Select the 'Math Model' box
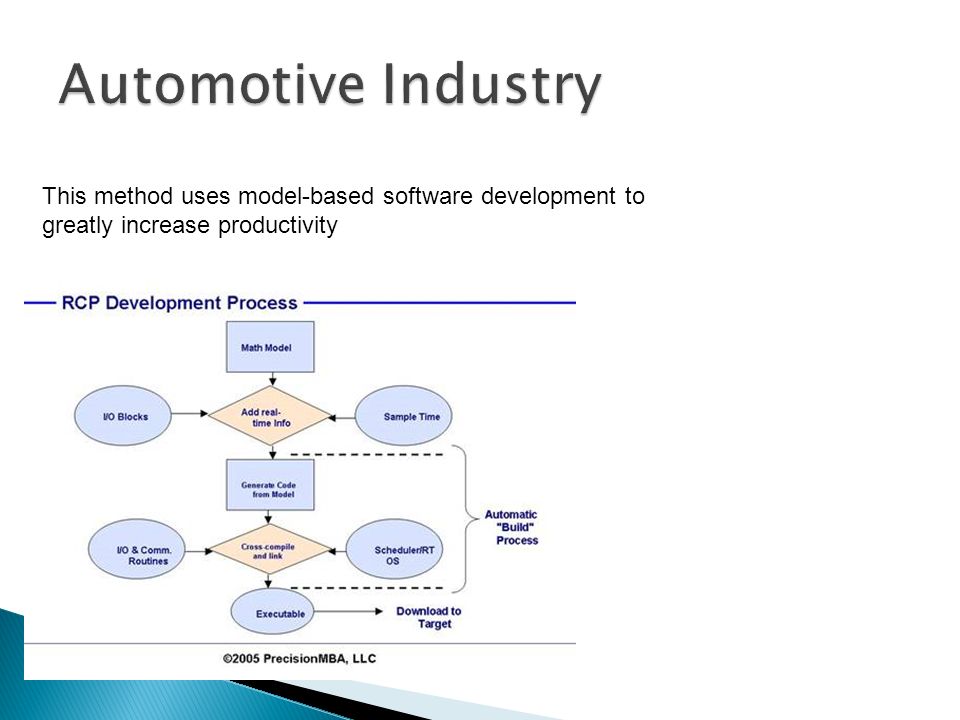The height and width of the screenshot is (720, 960). click(270, 347)
